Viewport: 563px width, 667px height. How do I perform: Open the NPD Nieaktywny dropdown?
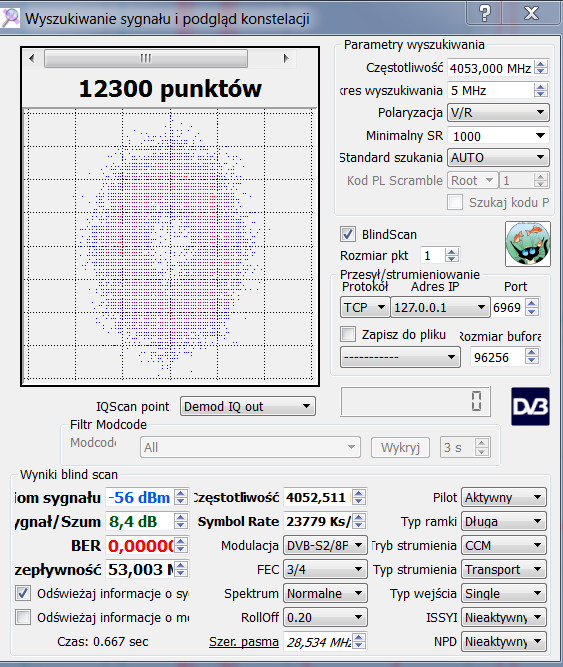(504, 641)
